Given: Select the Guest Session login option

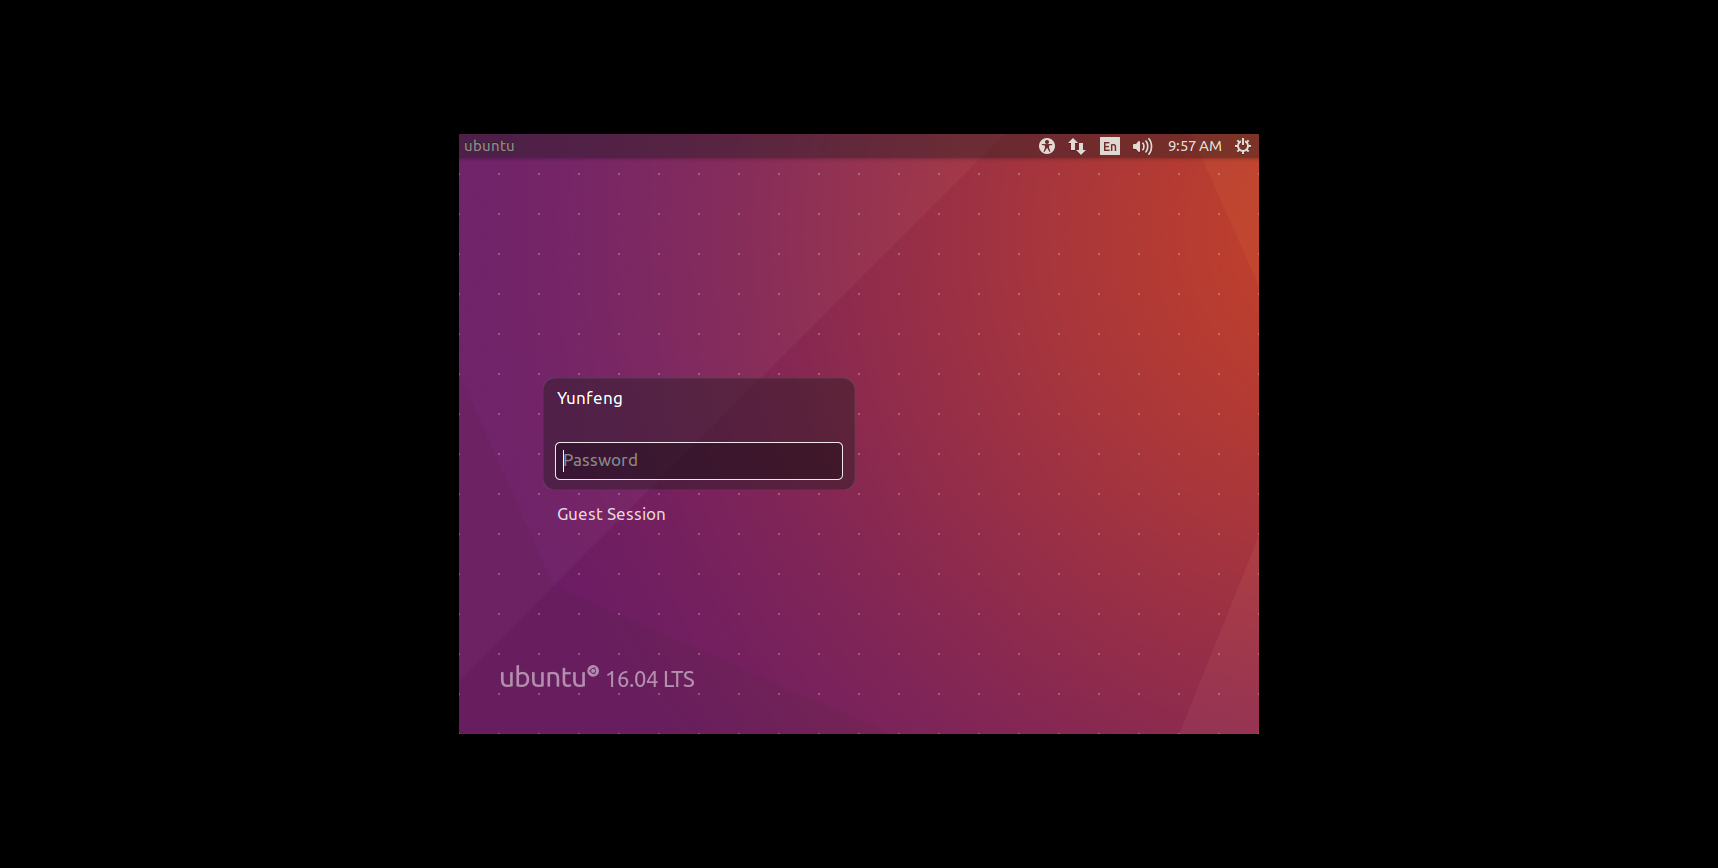Looking at the screenshot, I should pyautogui.click(x=611, y=514).
